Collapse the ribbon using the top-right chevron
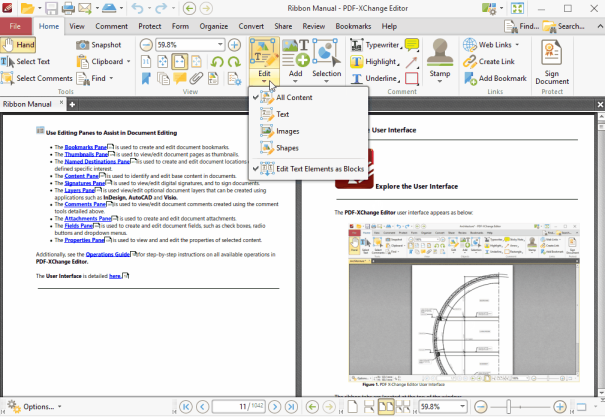605x417 pixels. 600,26
